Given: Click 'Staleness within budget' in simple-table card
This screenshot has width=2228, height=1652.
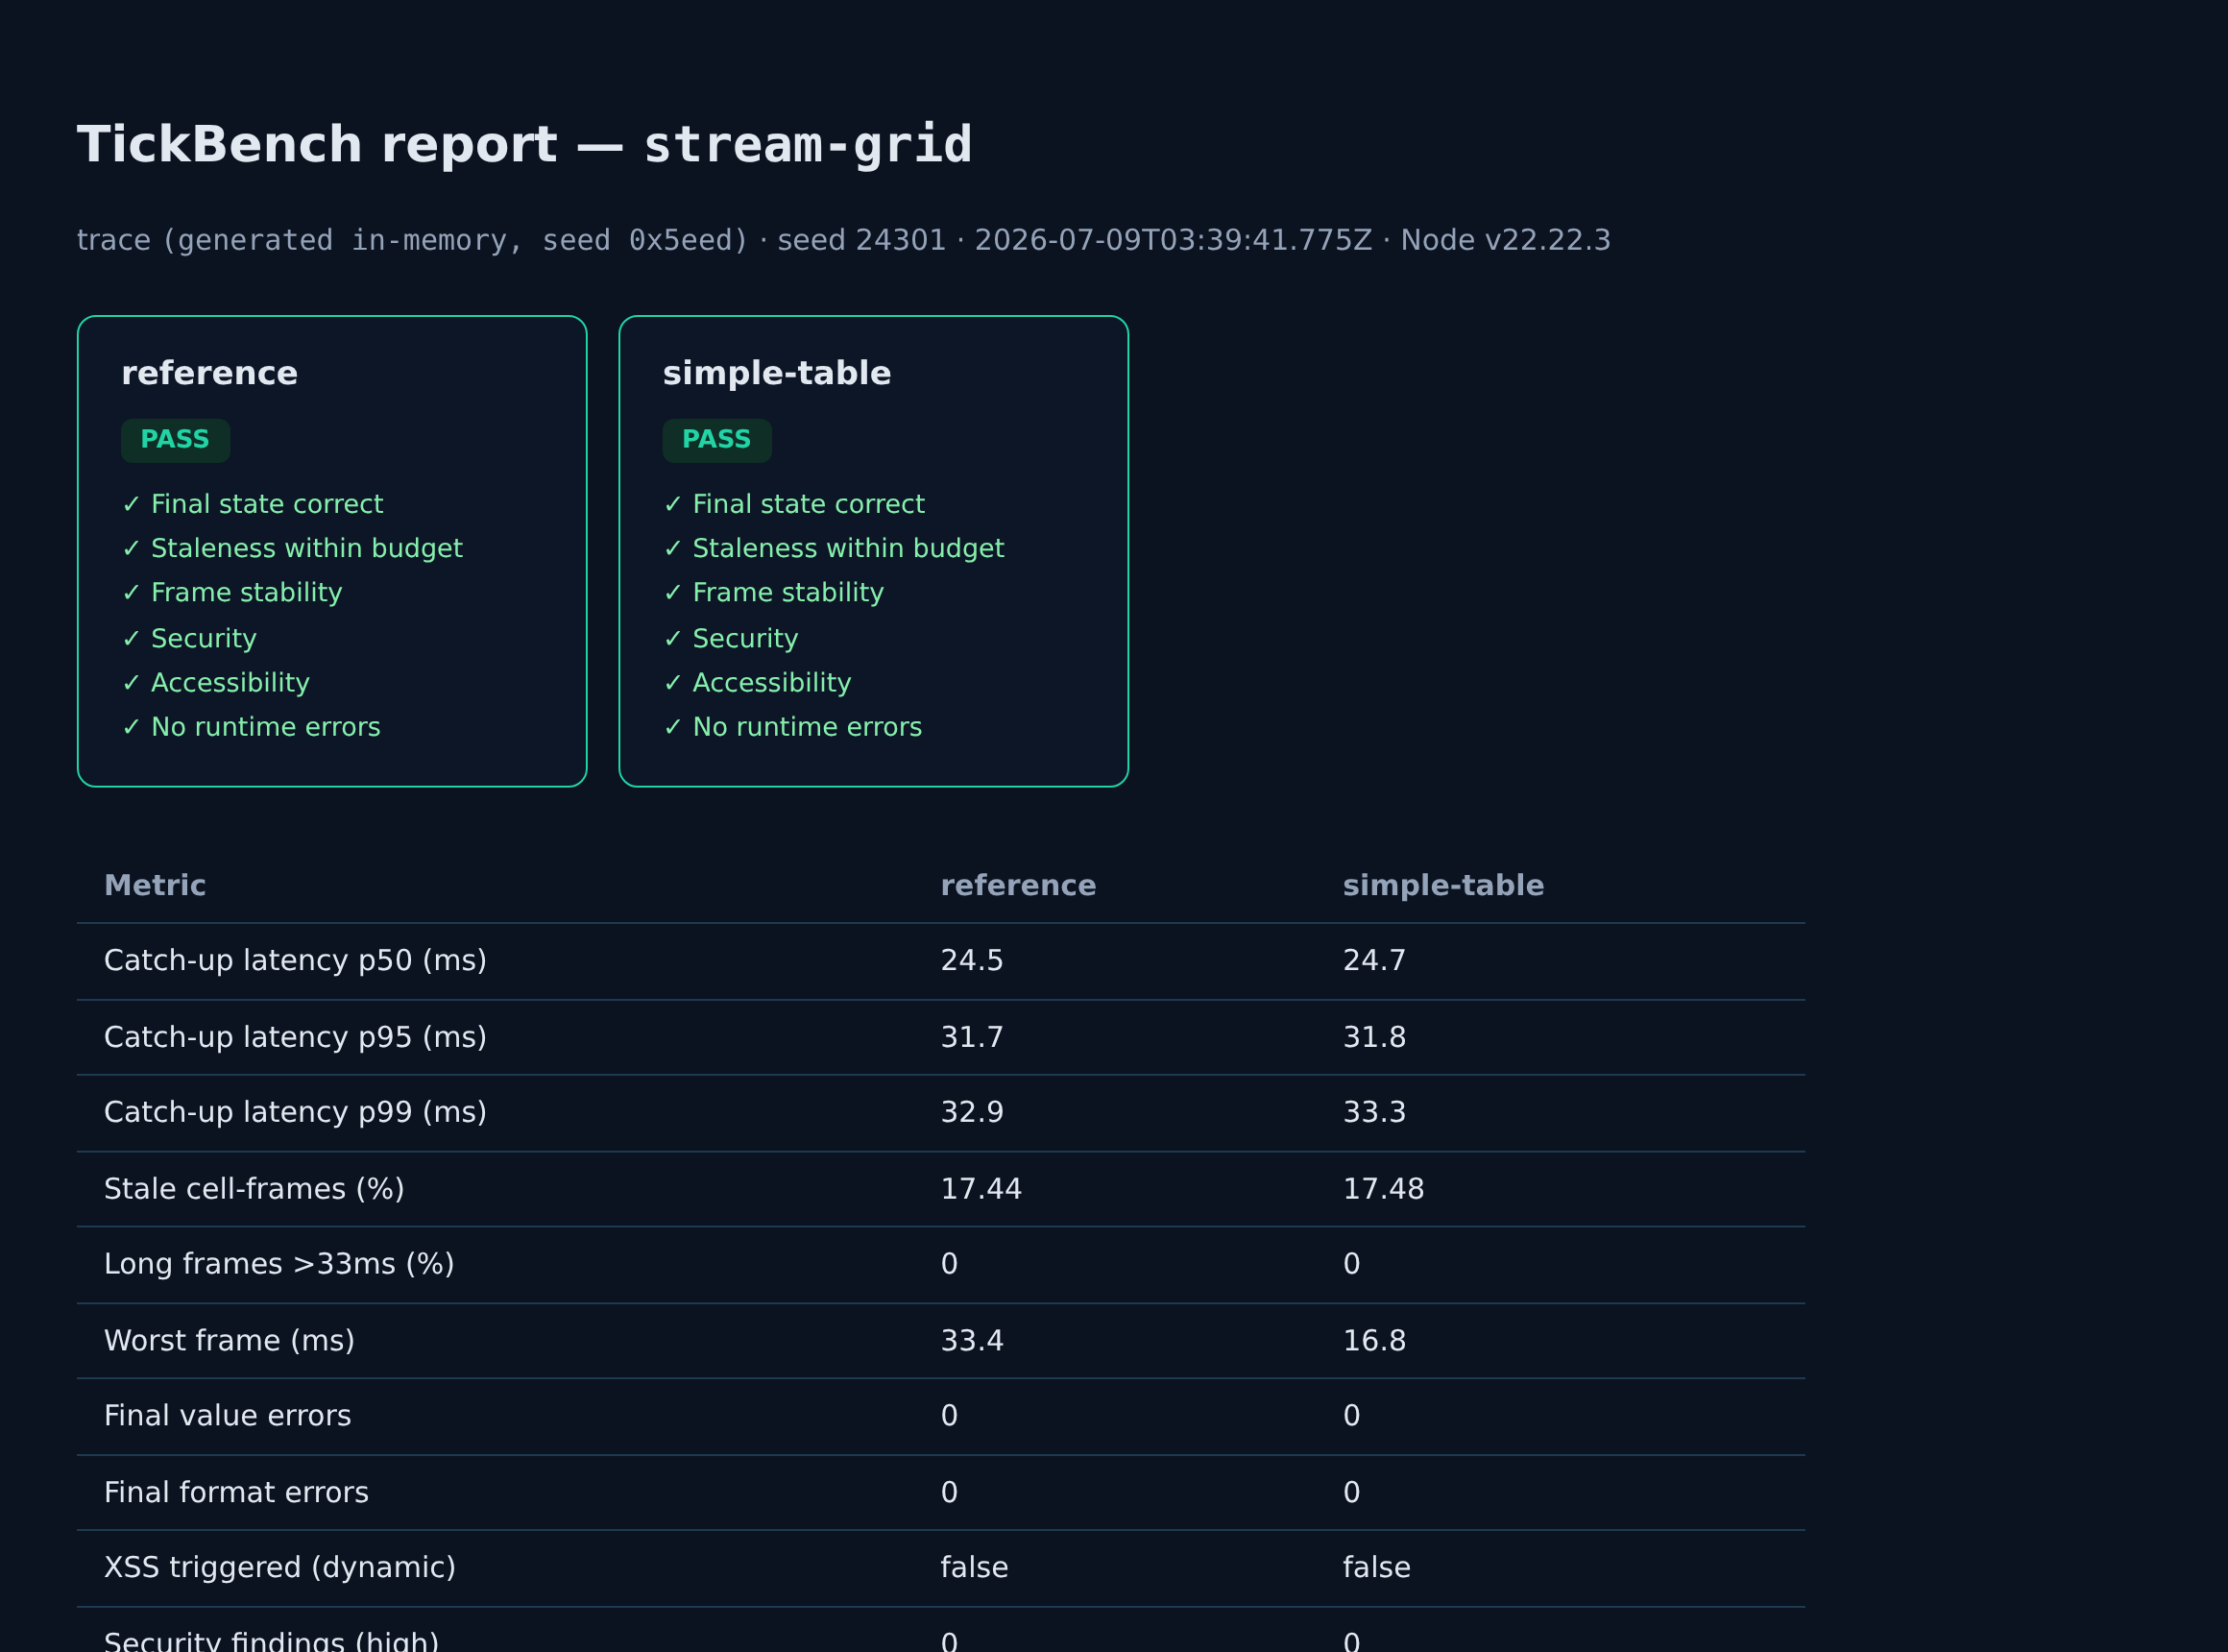Looking at the screenshot, I should coord(834,548).
